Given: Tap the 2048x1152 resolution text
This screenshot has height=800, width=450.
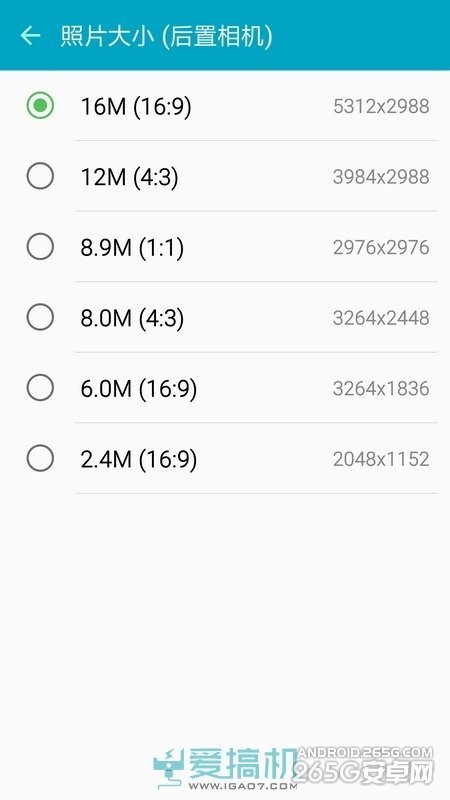Looking at the screenshot, I should [381, 459].
